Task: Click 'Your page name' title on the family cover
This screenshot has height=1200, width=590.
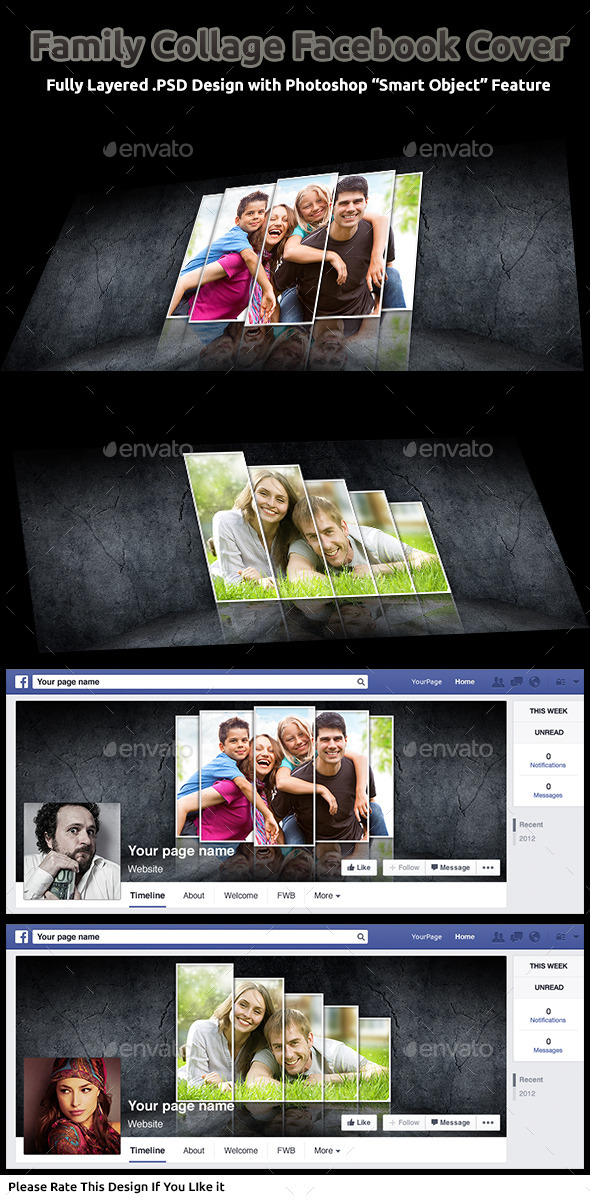Action: (181, 851)
